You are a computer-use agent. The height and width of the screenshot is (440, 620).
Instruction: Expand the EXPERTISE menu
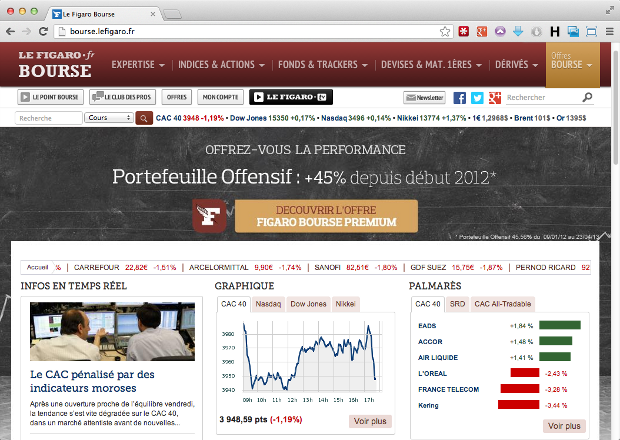tap(138, 64)
